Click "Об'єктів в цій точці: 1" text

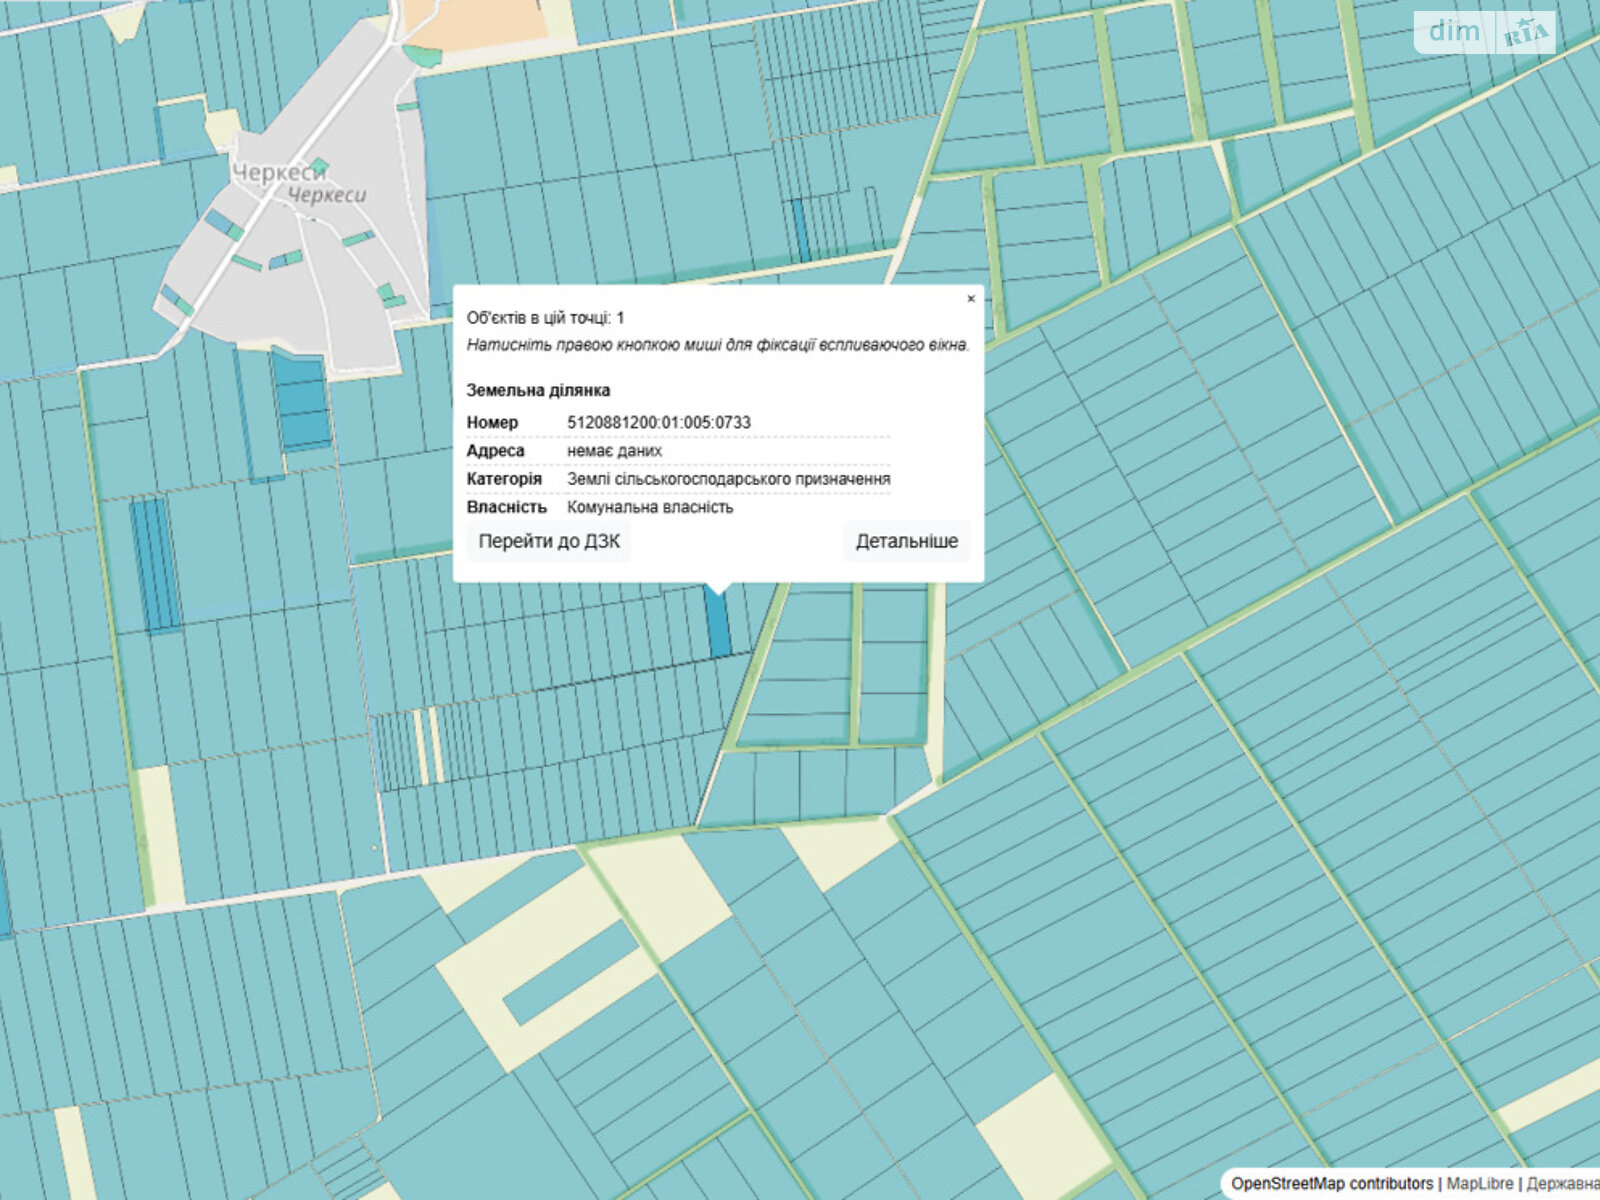(545, 318)
